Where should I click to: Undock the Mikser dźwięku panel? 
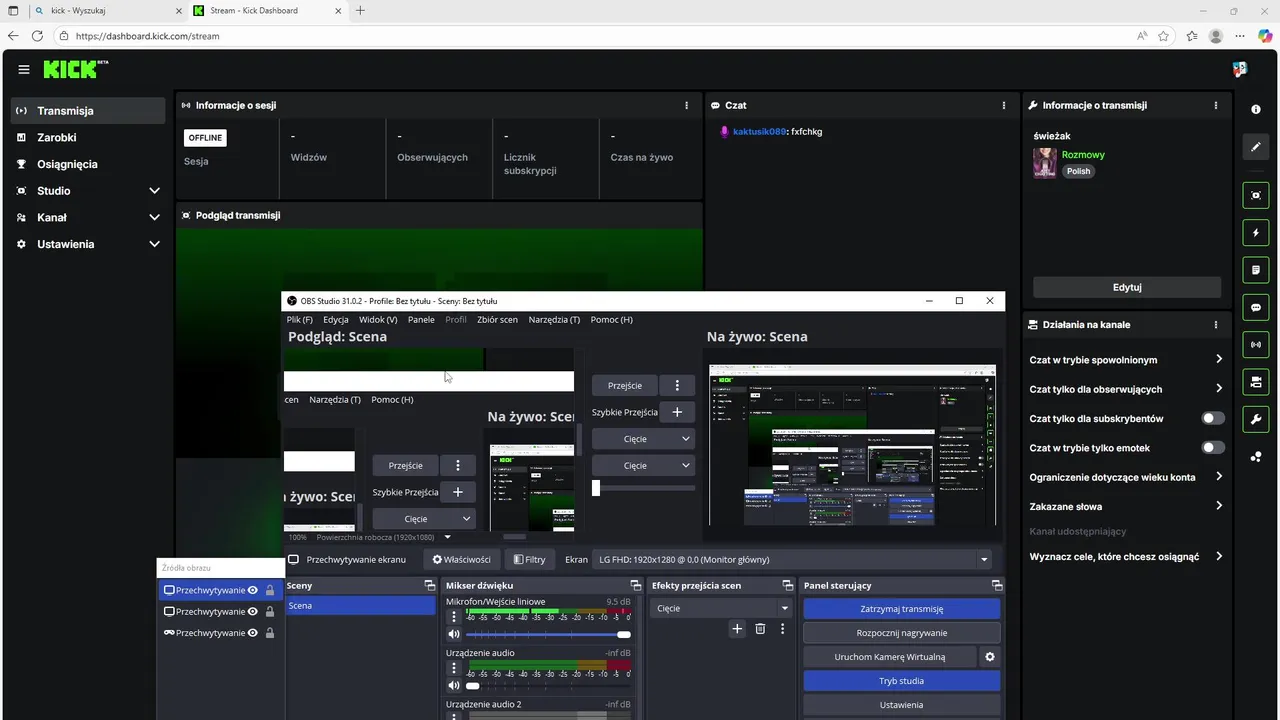click(x=635, y=586)
